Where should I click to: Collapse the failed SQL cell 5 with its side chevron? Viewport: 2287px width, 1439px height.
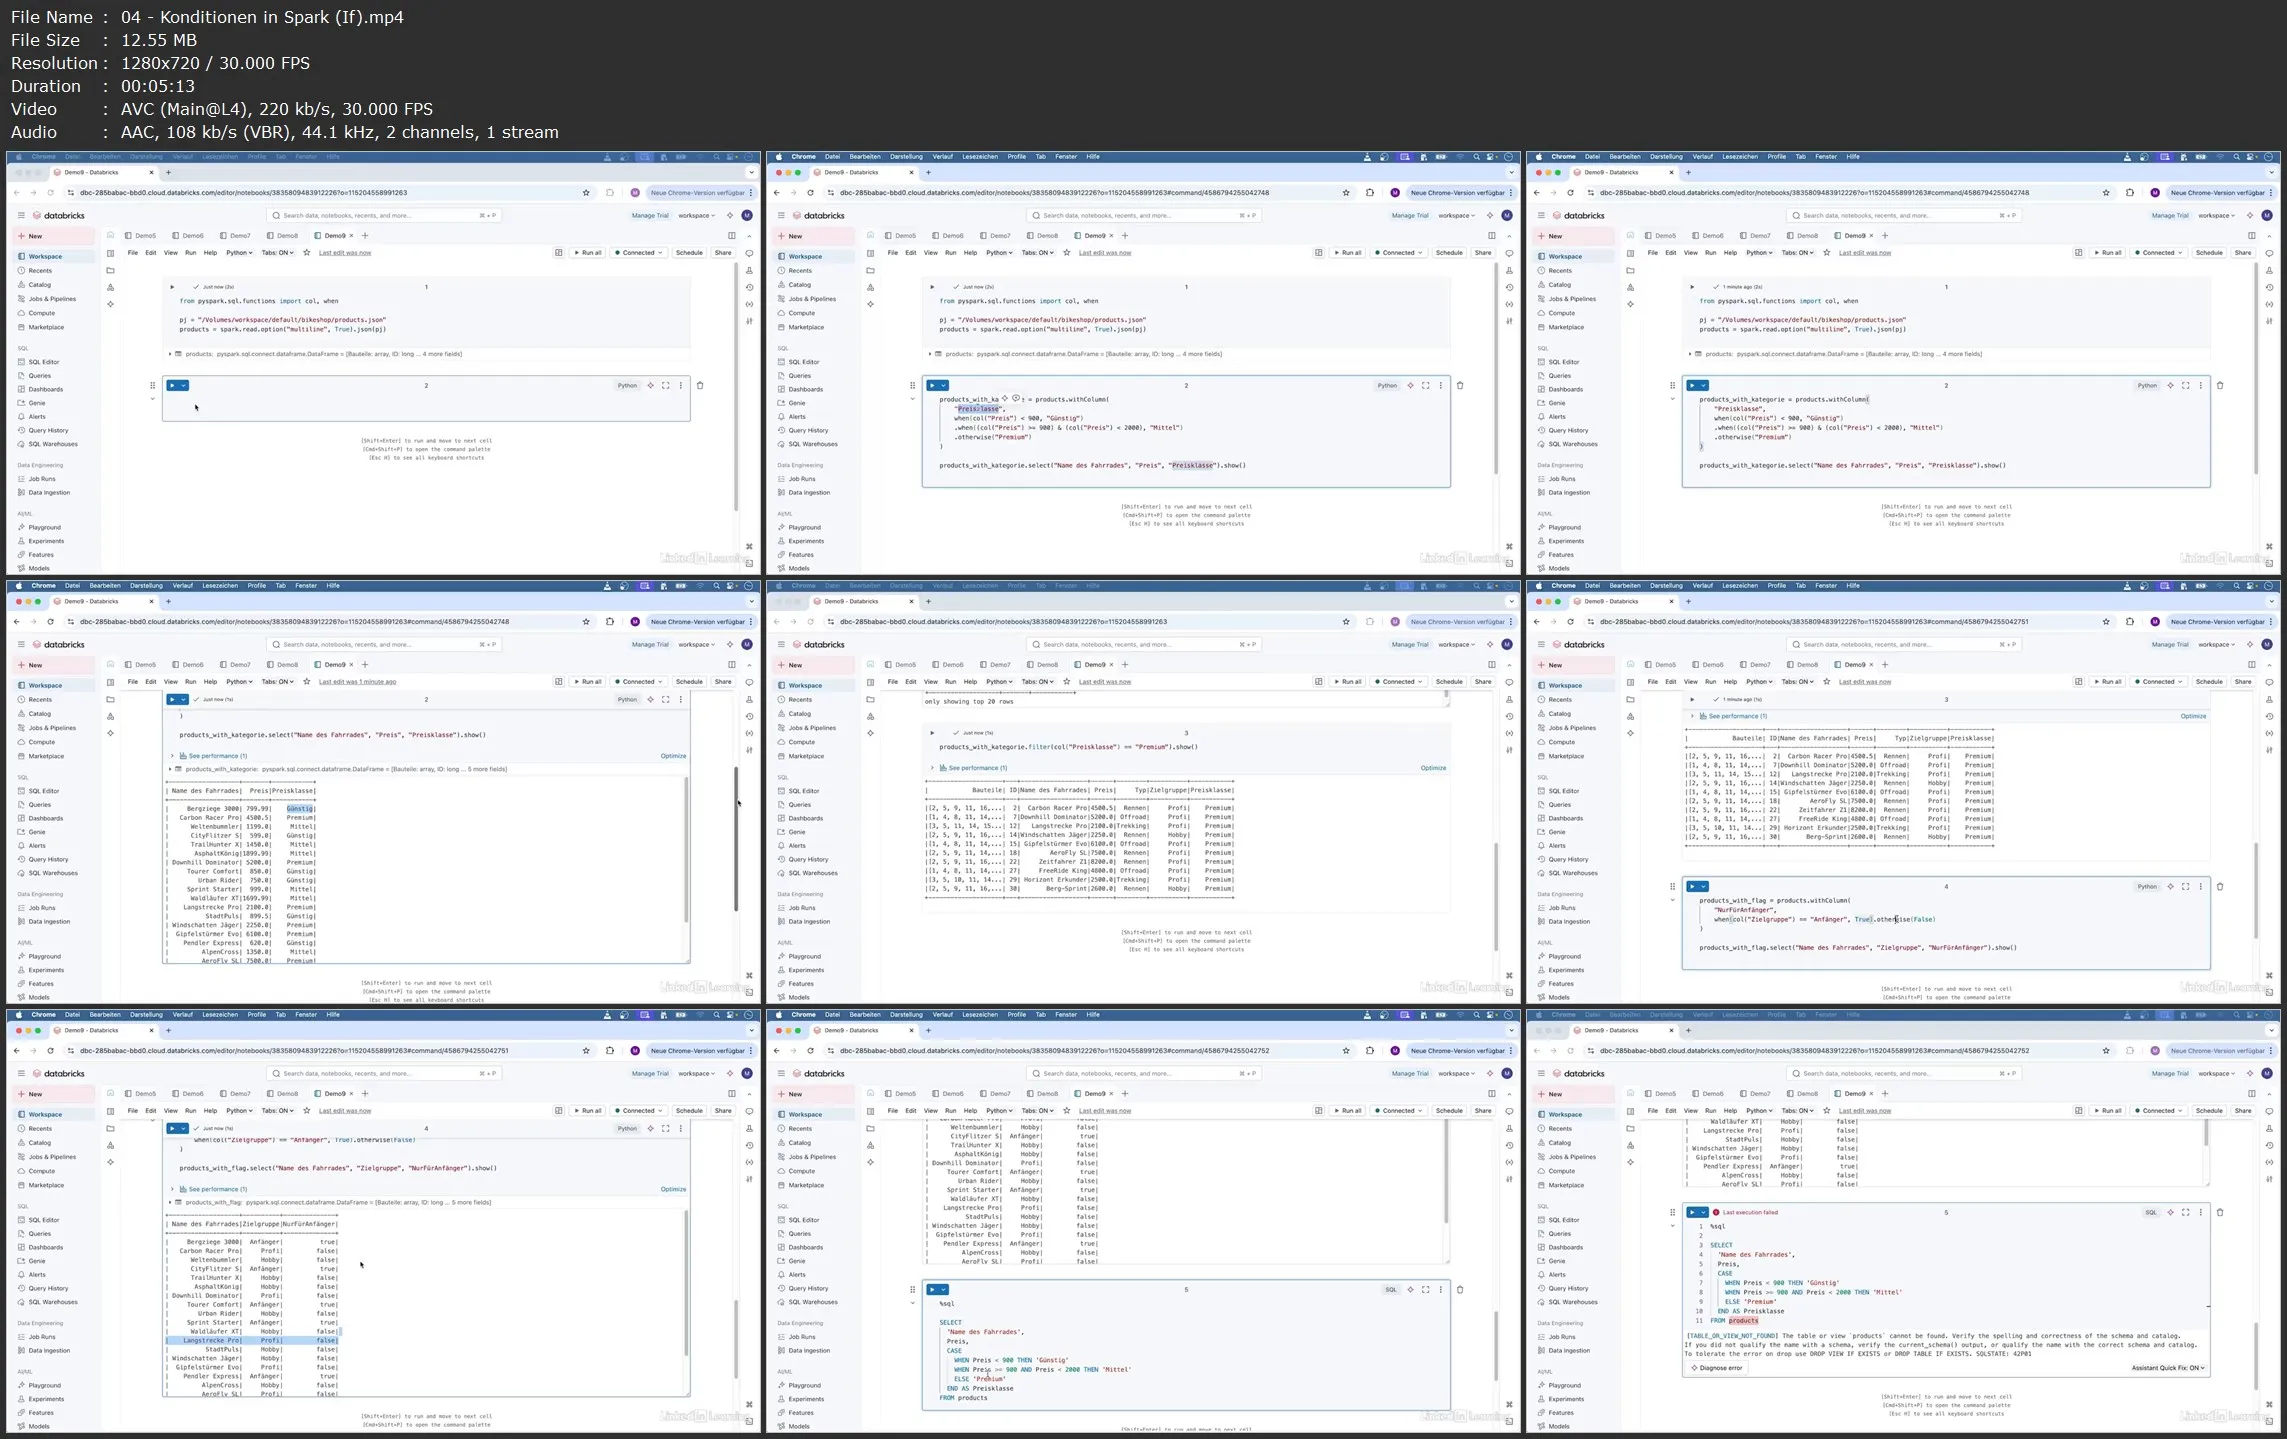(x=1672, y=1226)
